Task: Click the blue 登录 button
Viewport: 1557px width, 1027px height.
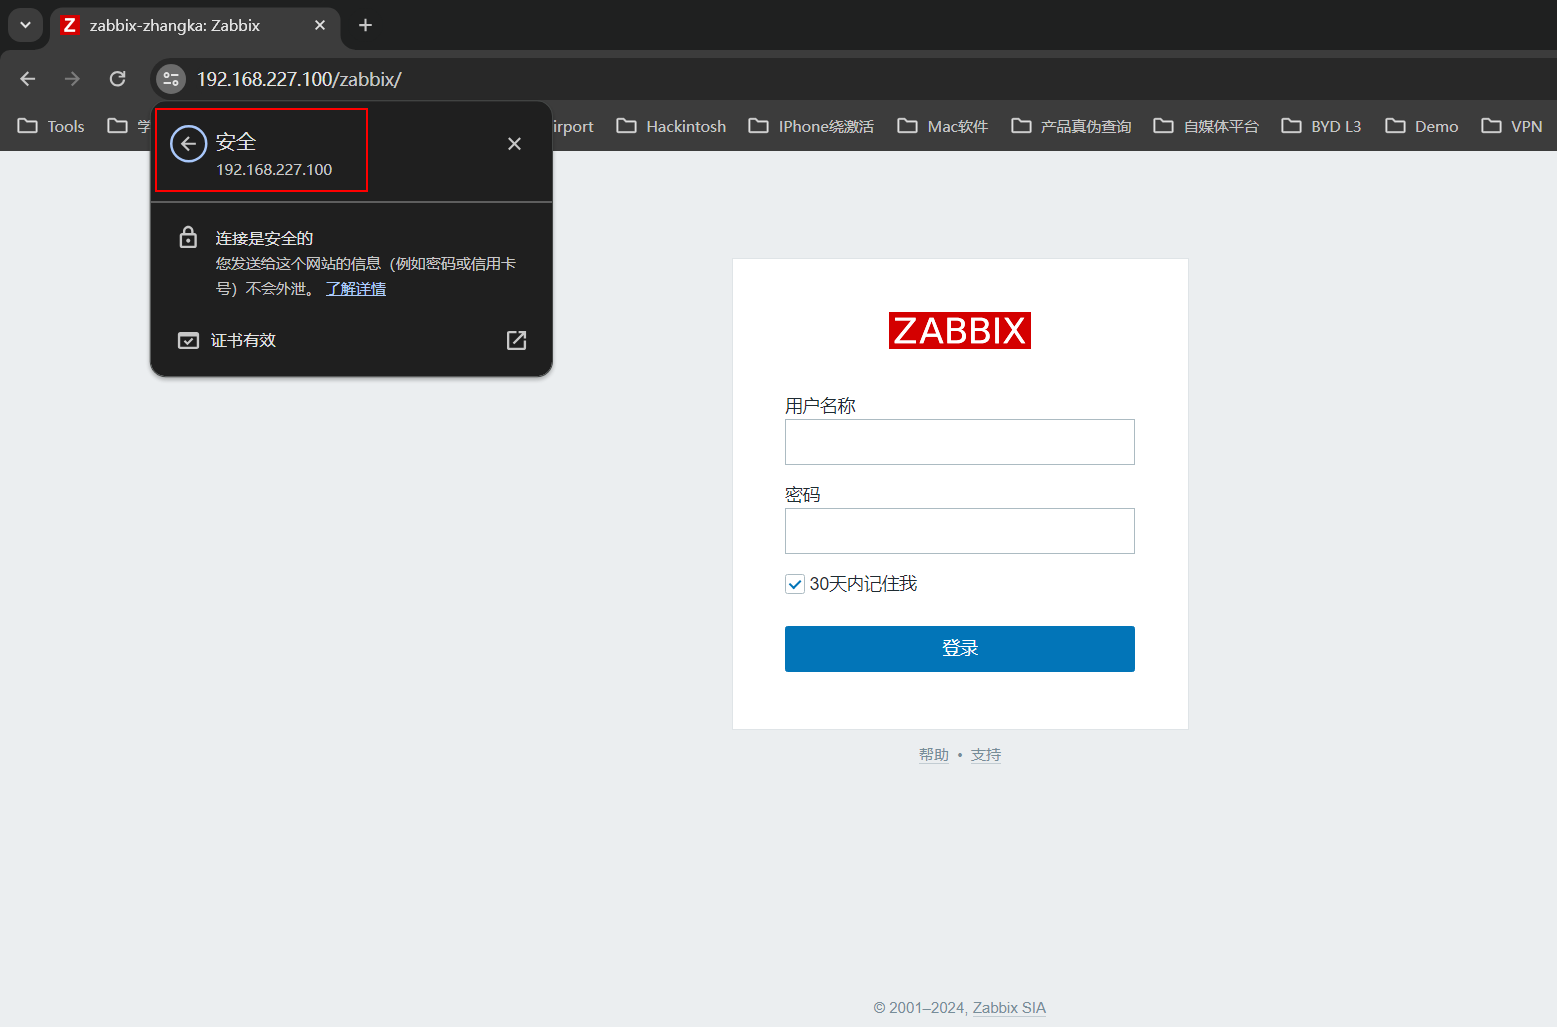Action: point(960,649)
